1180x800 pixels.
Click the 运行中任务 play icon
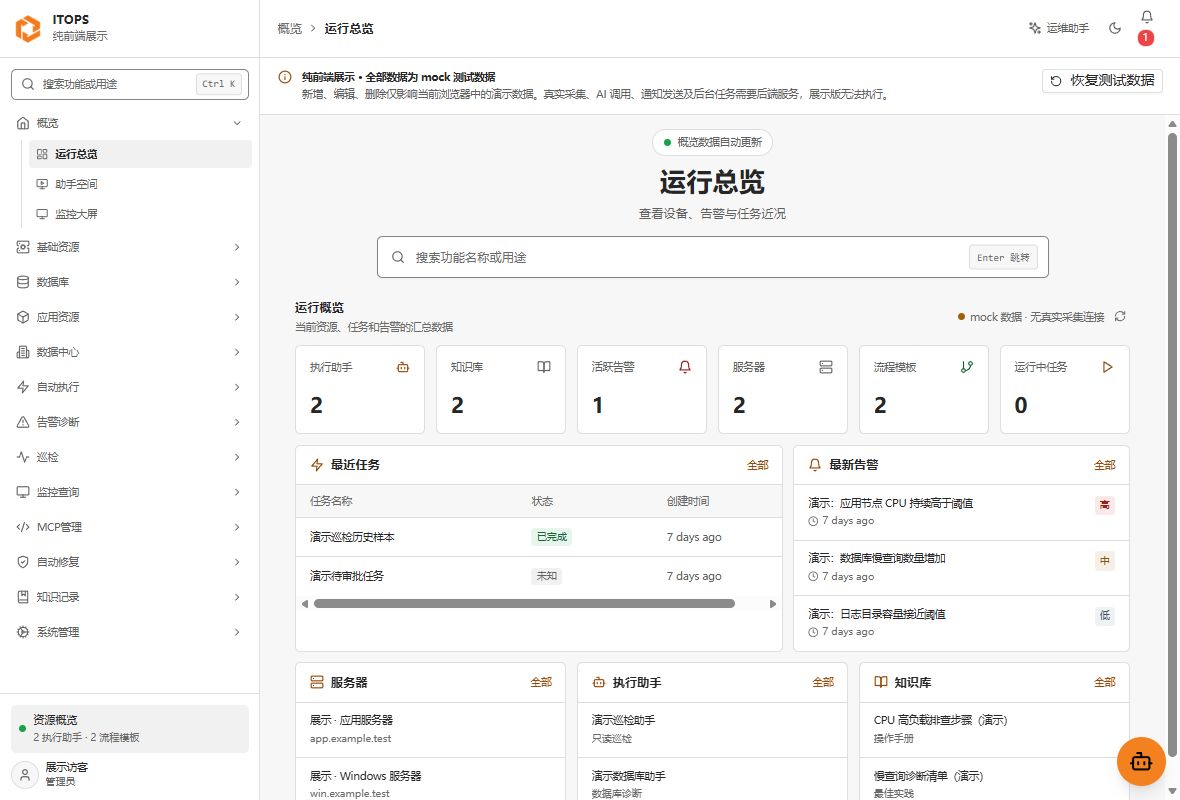point(1108,367)
